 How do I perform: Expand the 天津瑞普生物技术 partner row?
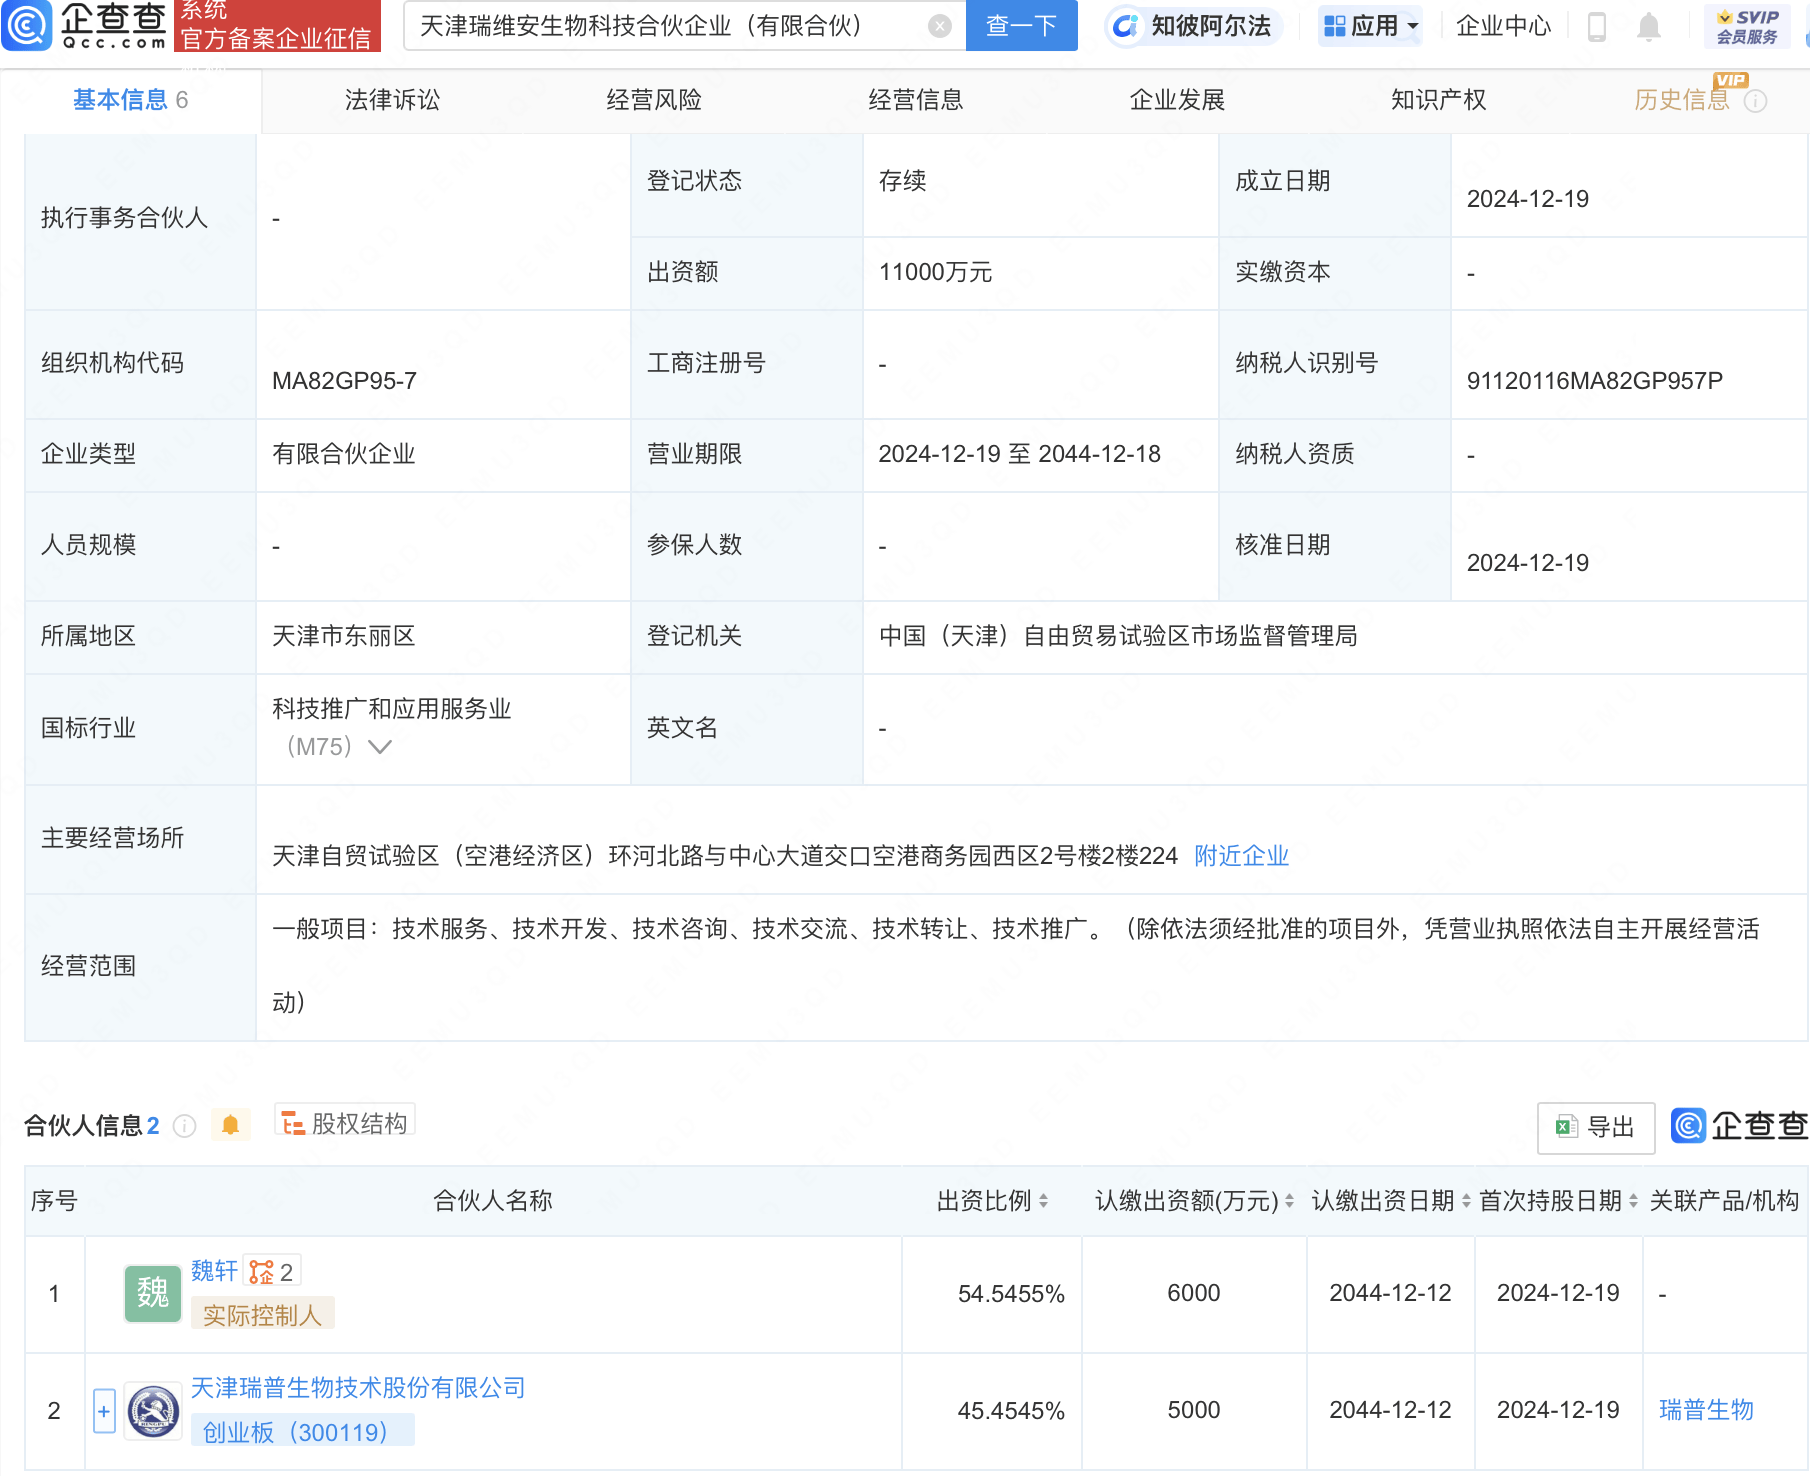pyautogui.click(x=104, y=1411)
